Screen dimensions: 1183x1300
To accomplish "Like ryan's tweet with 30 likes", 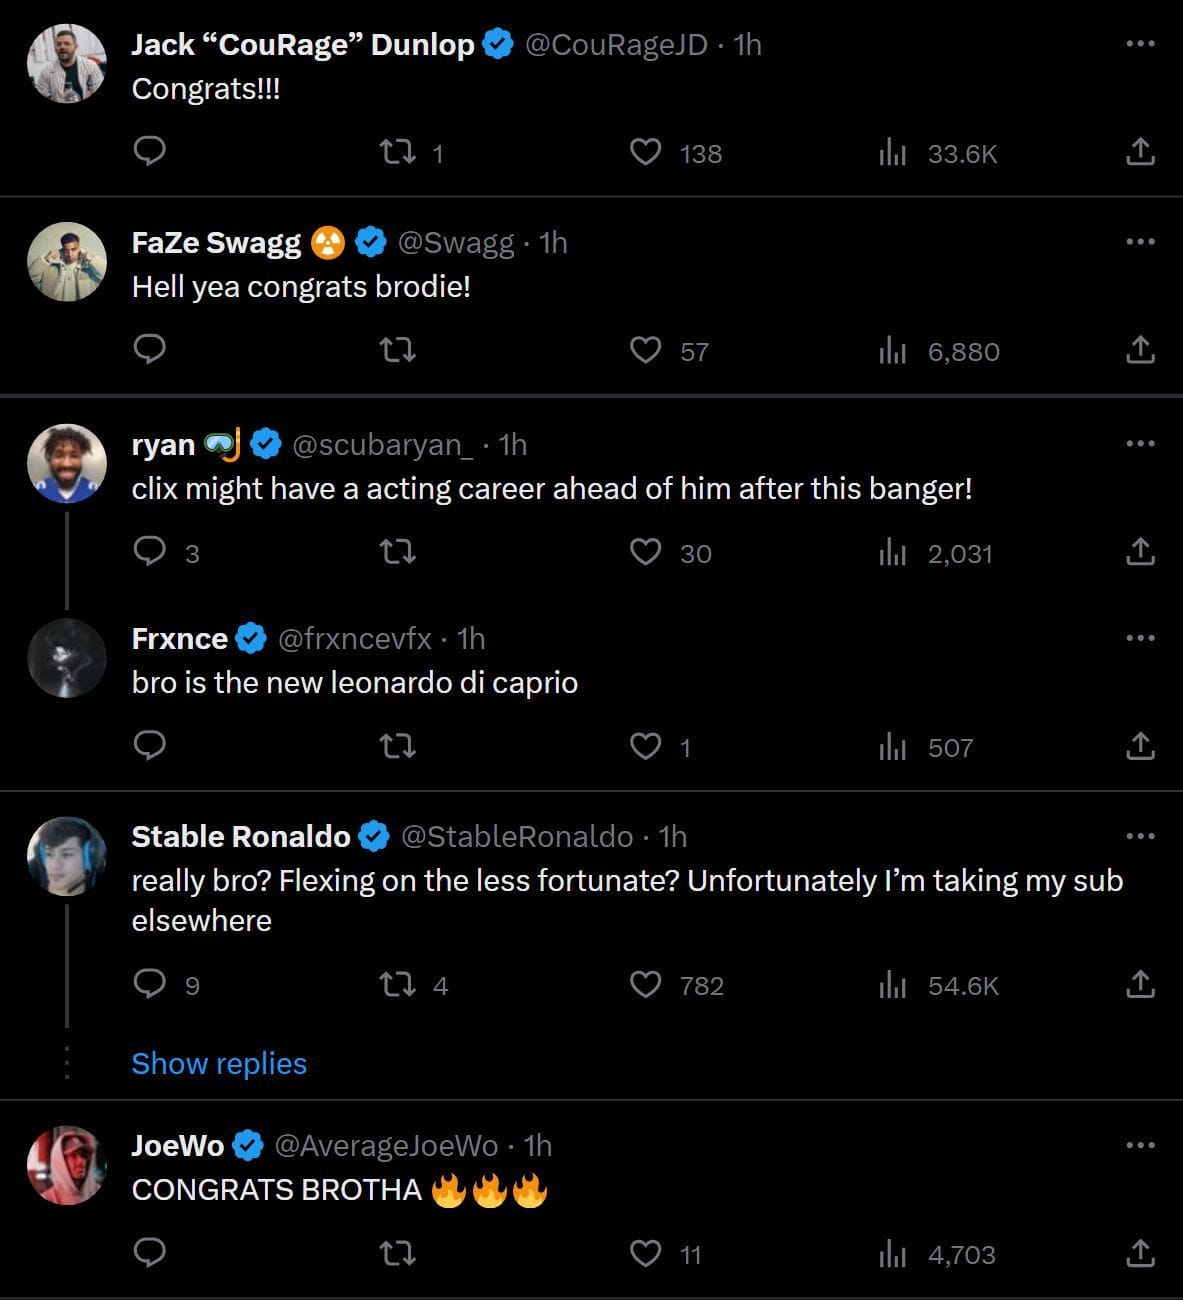I will (646, 552).
